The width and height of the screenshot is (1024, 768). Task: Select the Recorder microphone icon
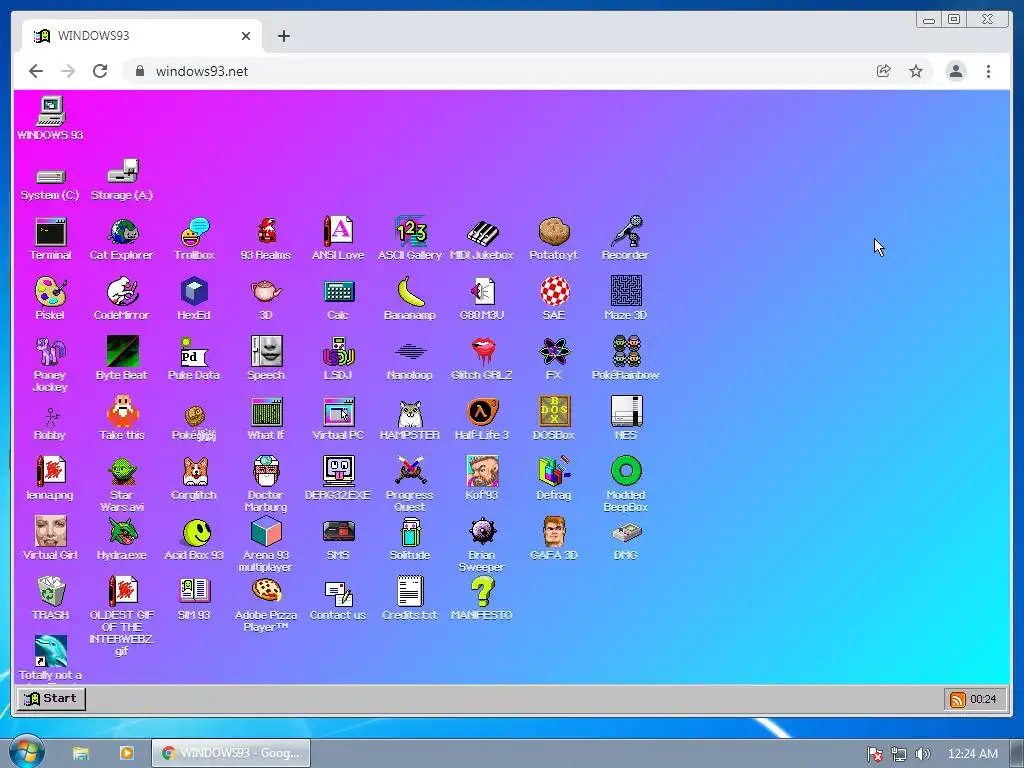(626, 232)
